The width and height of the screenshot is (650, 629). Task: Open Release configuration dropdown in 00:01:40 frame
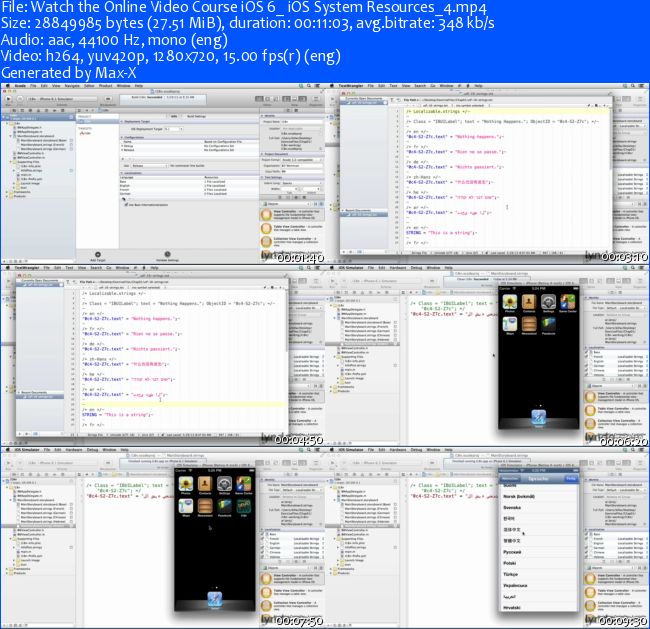click(149, 165)
